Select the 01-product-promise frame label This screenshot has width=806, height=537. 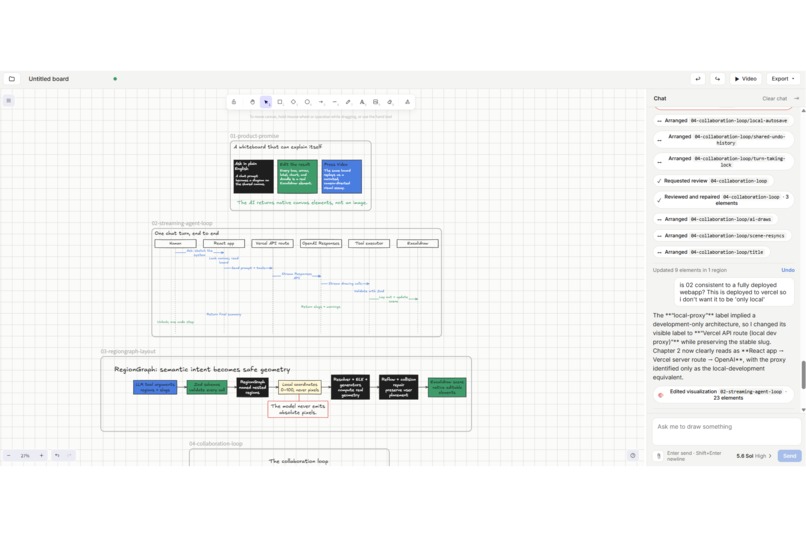[254, 136]
